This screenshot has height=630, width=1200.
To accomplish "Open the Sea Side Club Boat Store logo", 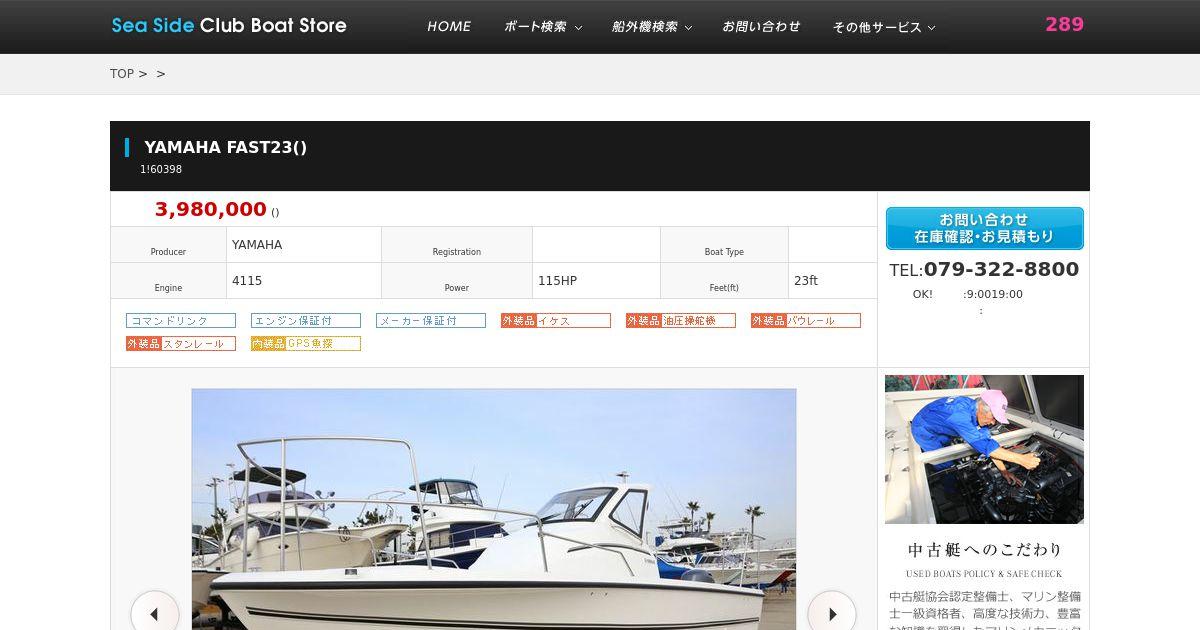I will click(229, 25).
